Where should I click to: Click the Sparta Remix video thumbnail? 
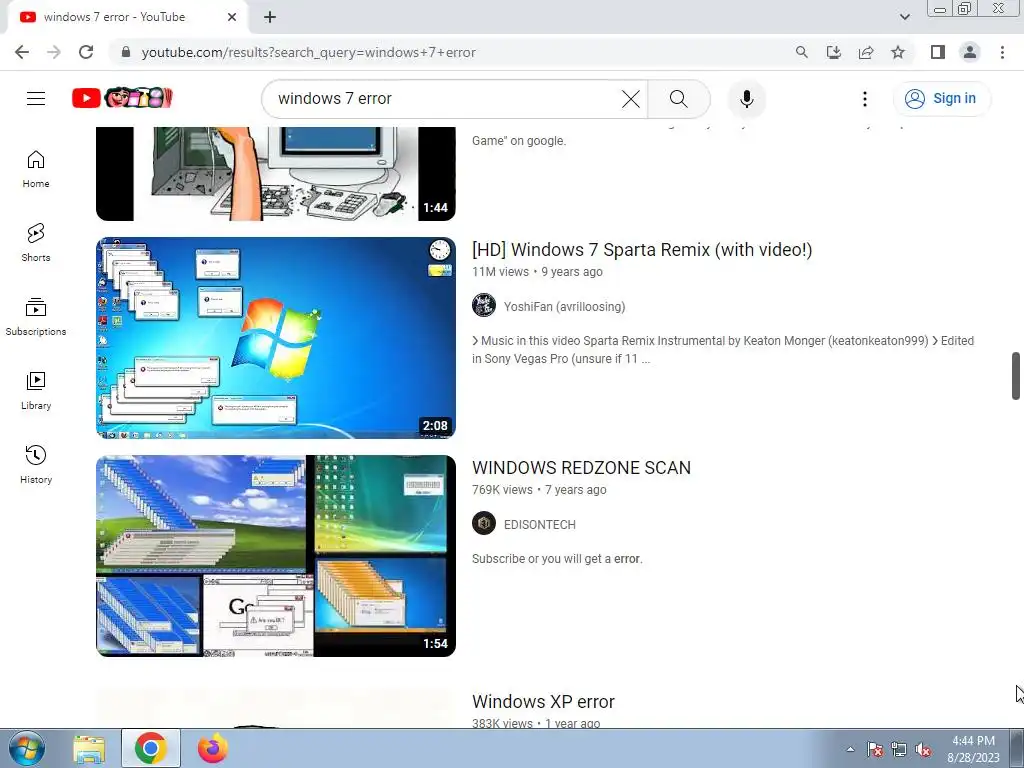tap(276, 338)
